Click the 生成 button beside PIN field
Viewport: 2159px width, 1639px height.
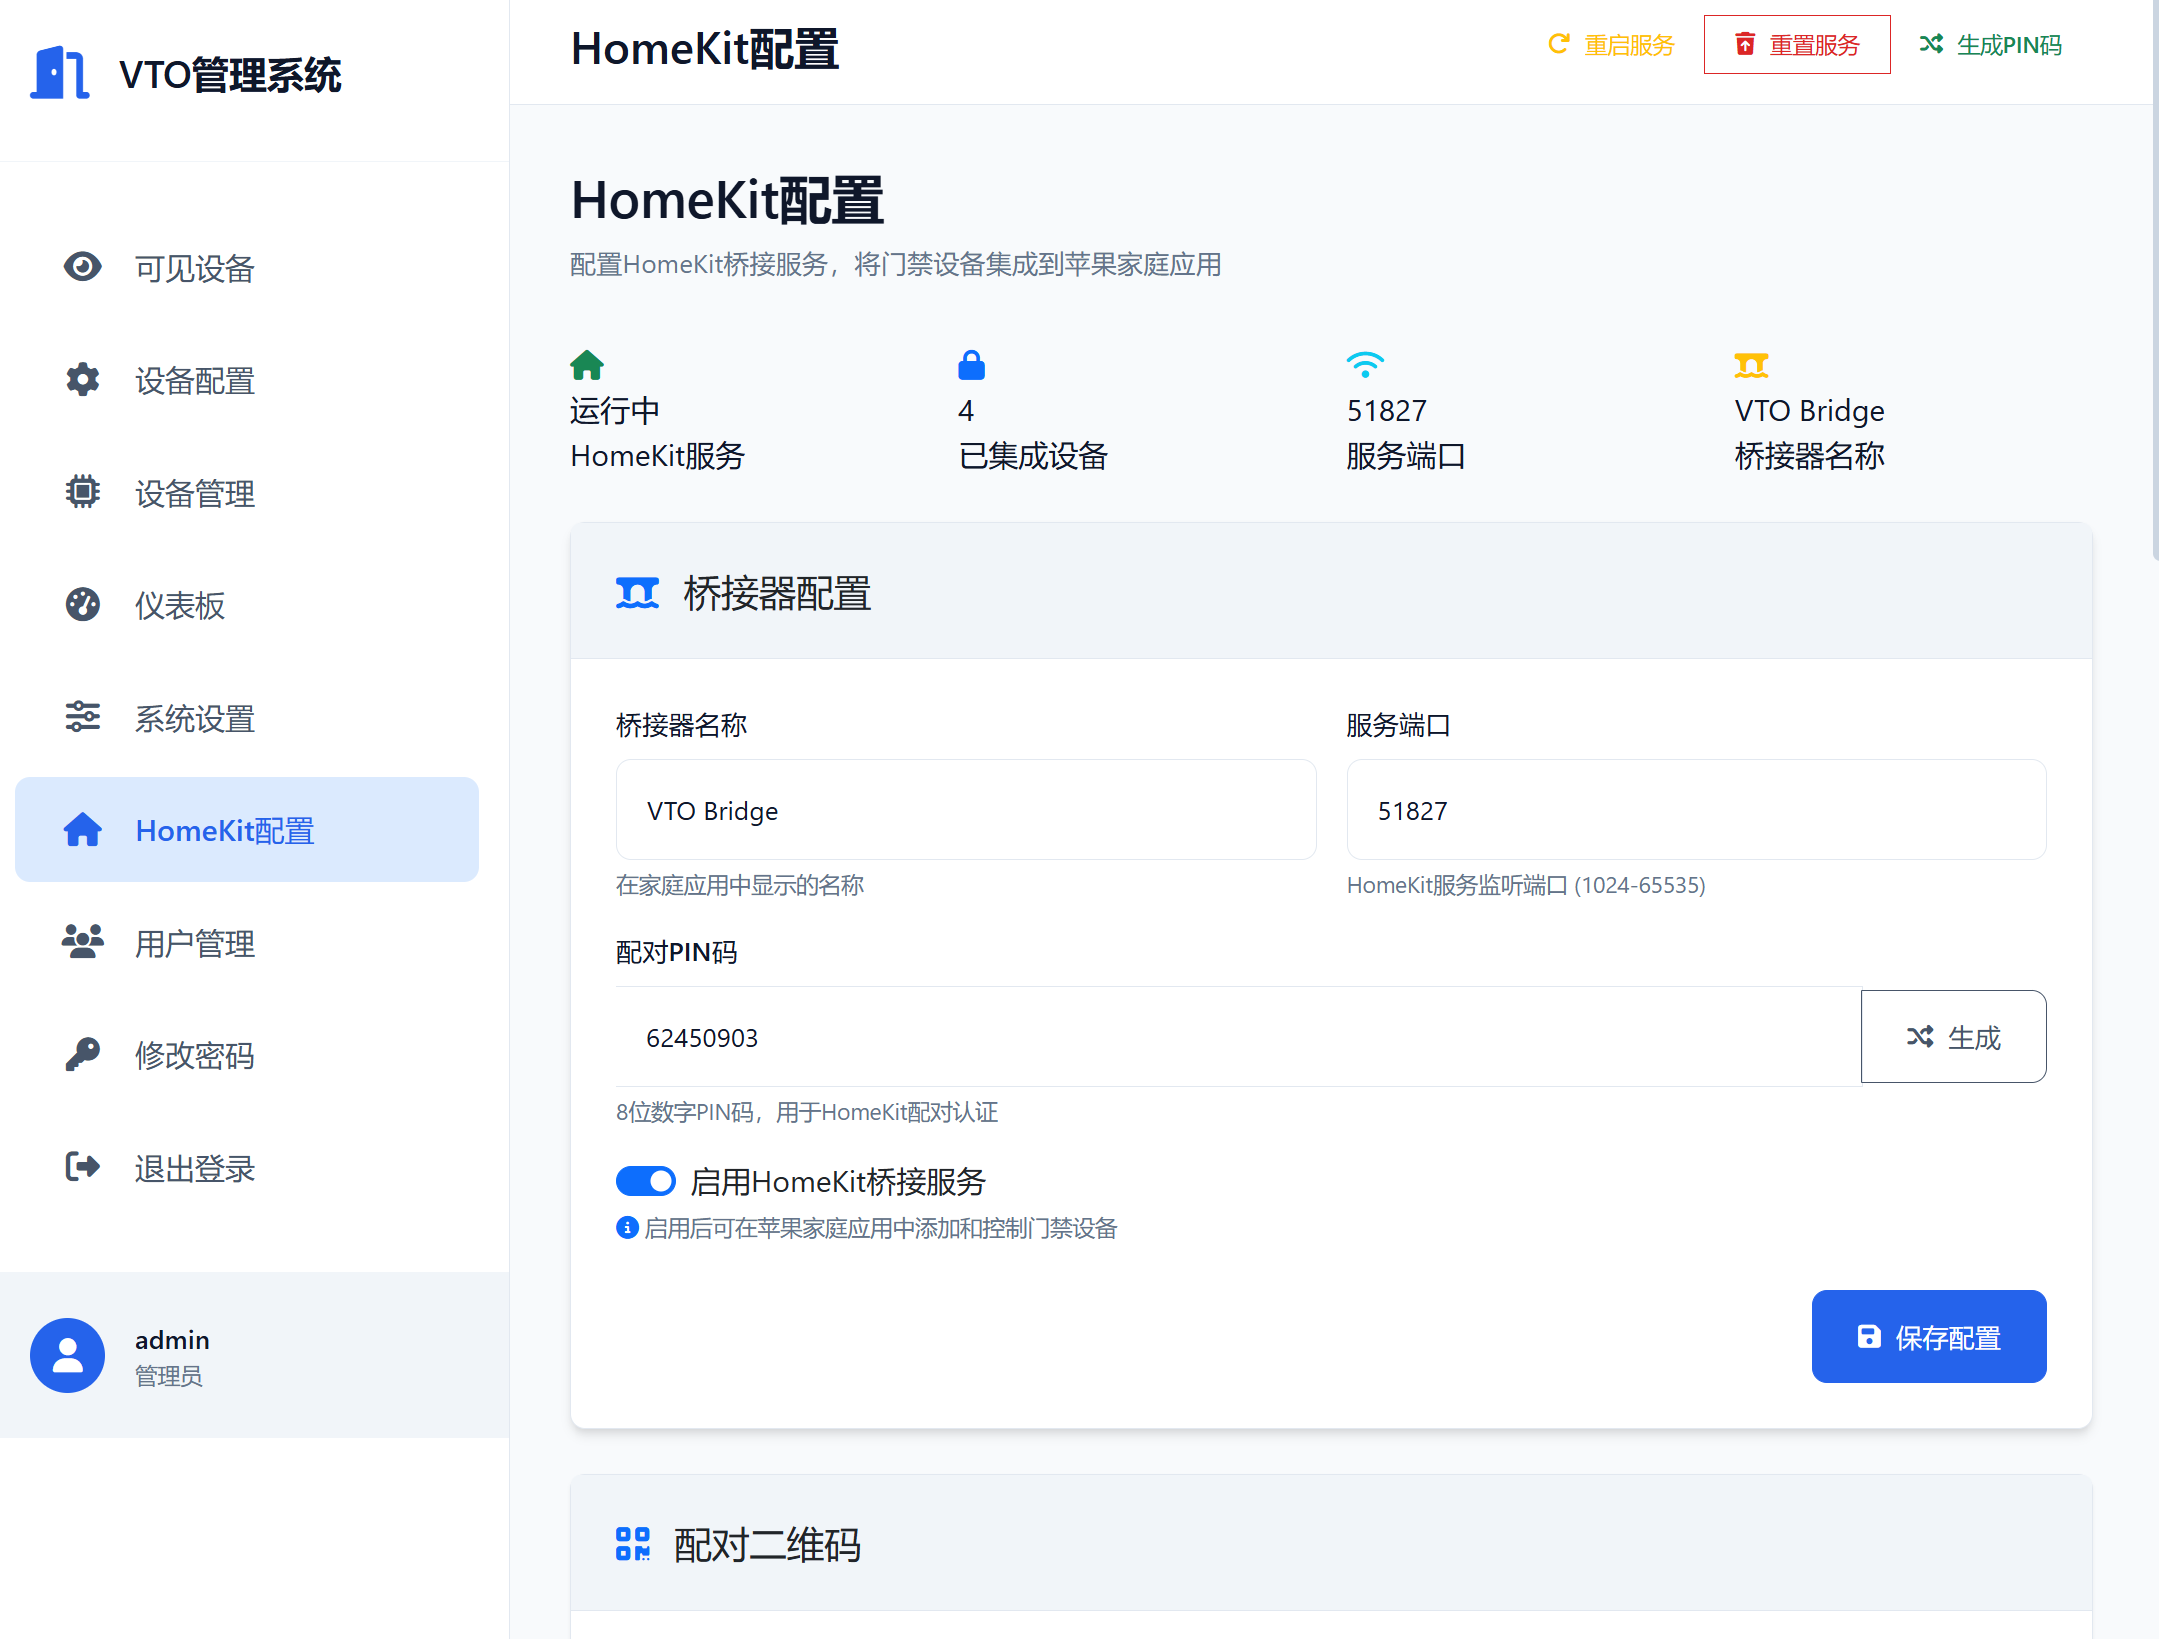[x=1953, y=1037]
